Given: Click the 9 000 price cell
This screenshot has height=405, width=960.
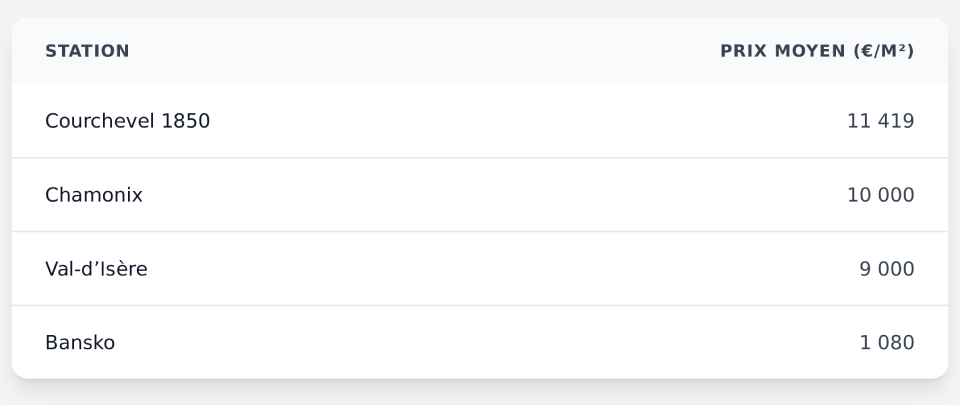Looking at the screenshot, I should (x=887, y=269).
